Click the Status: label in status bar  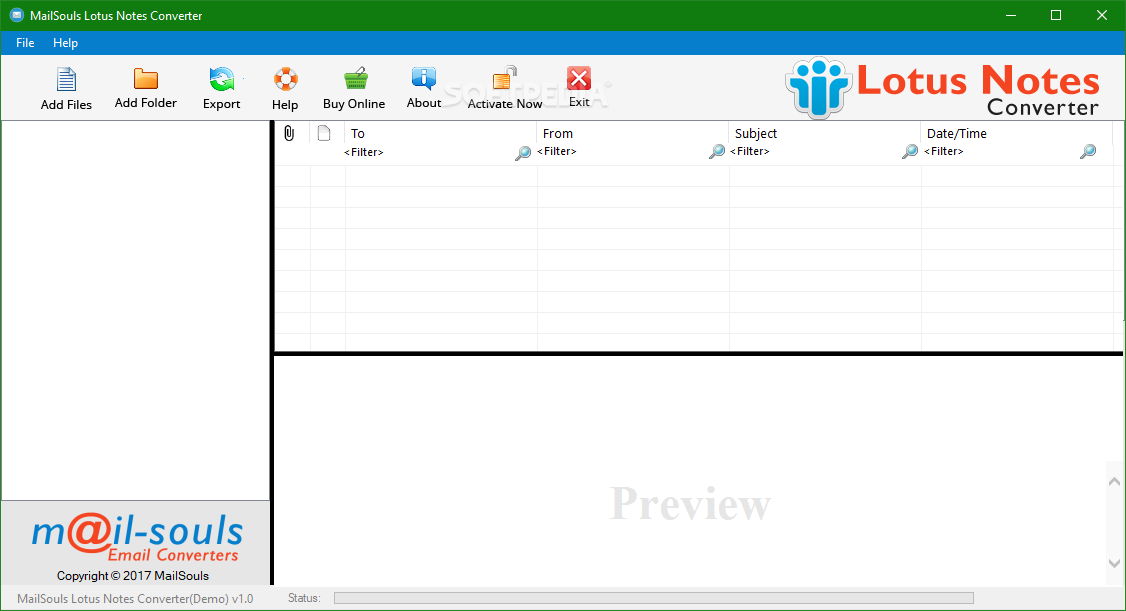(304, 598)
